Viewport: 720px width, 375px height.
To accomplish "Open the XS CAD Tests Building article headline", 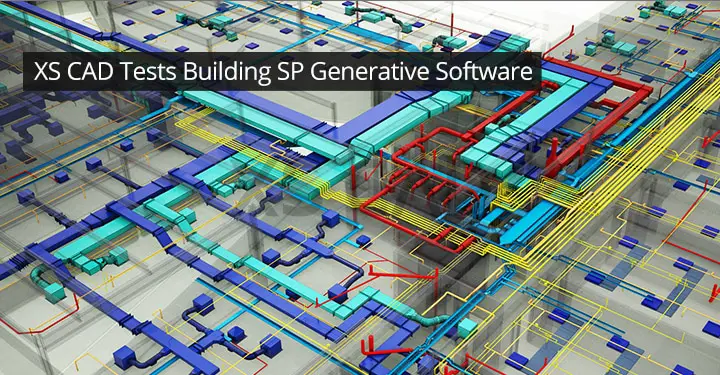I will (283, 72).
